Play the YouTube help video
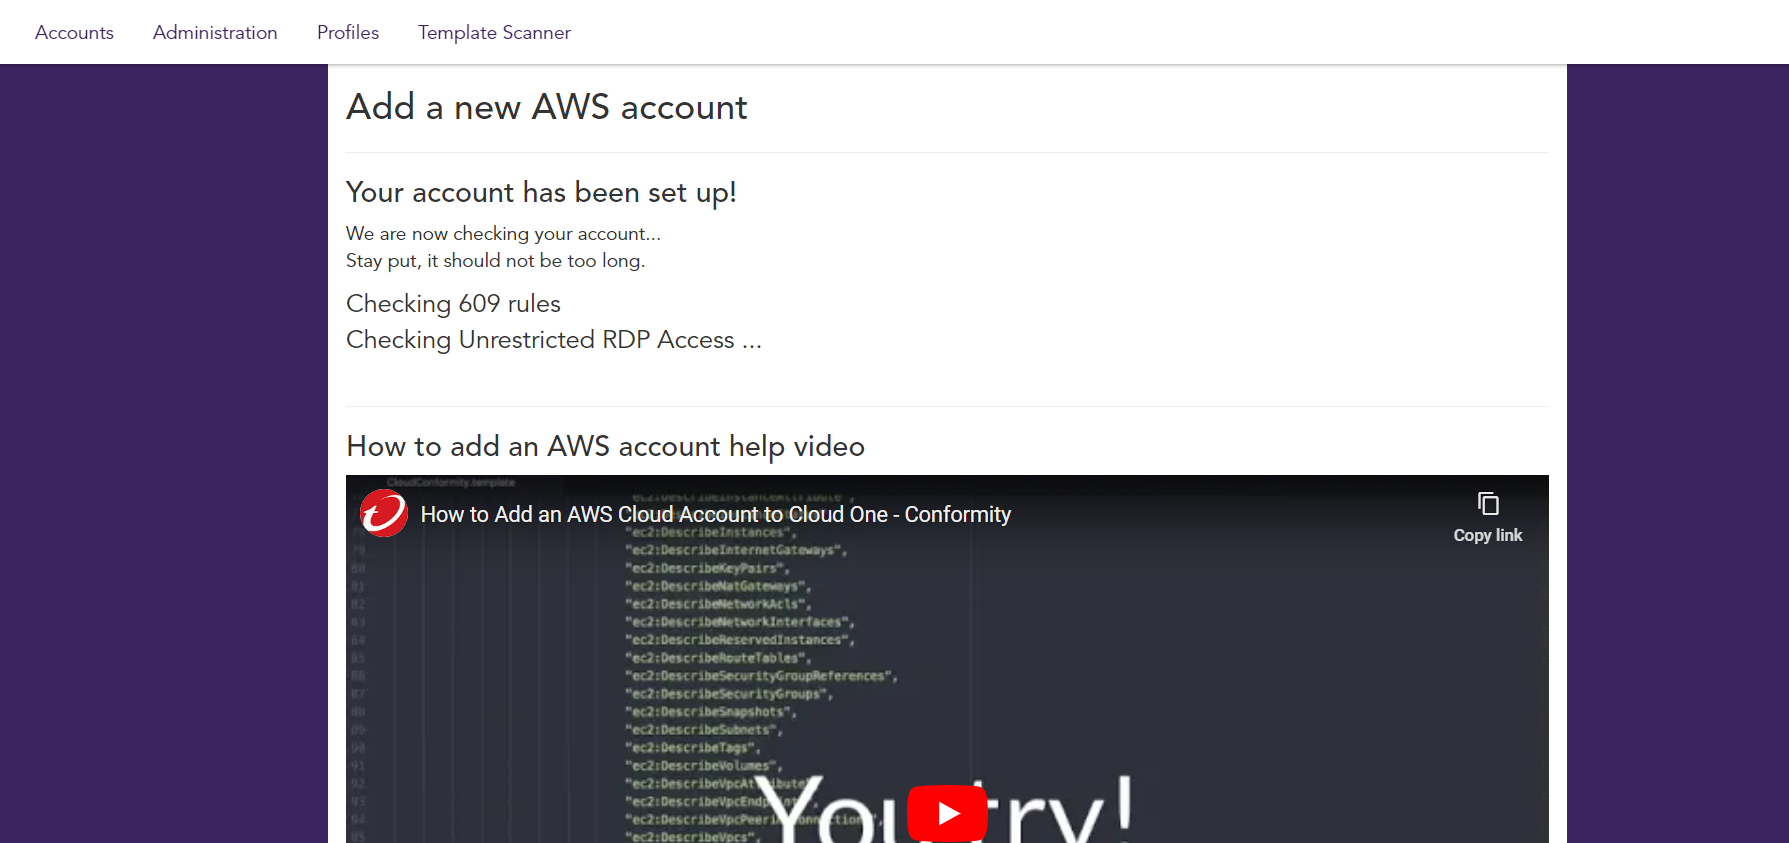This screenshot has width=1789, height=843. 947,813
